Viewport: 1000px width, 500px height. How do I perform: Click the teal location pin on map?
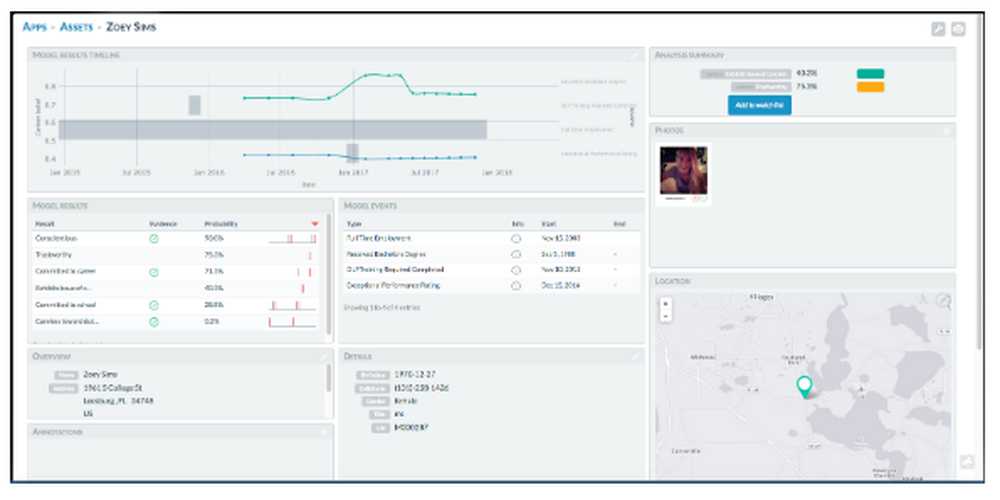pyautogui.click(x=805, y=387)
